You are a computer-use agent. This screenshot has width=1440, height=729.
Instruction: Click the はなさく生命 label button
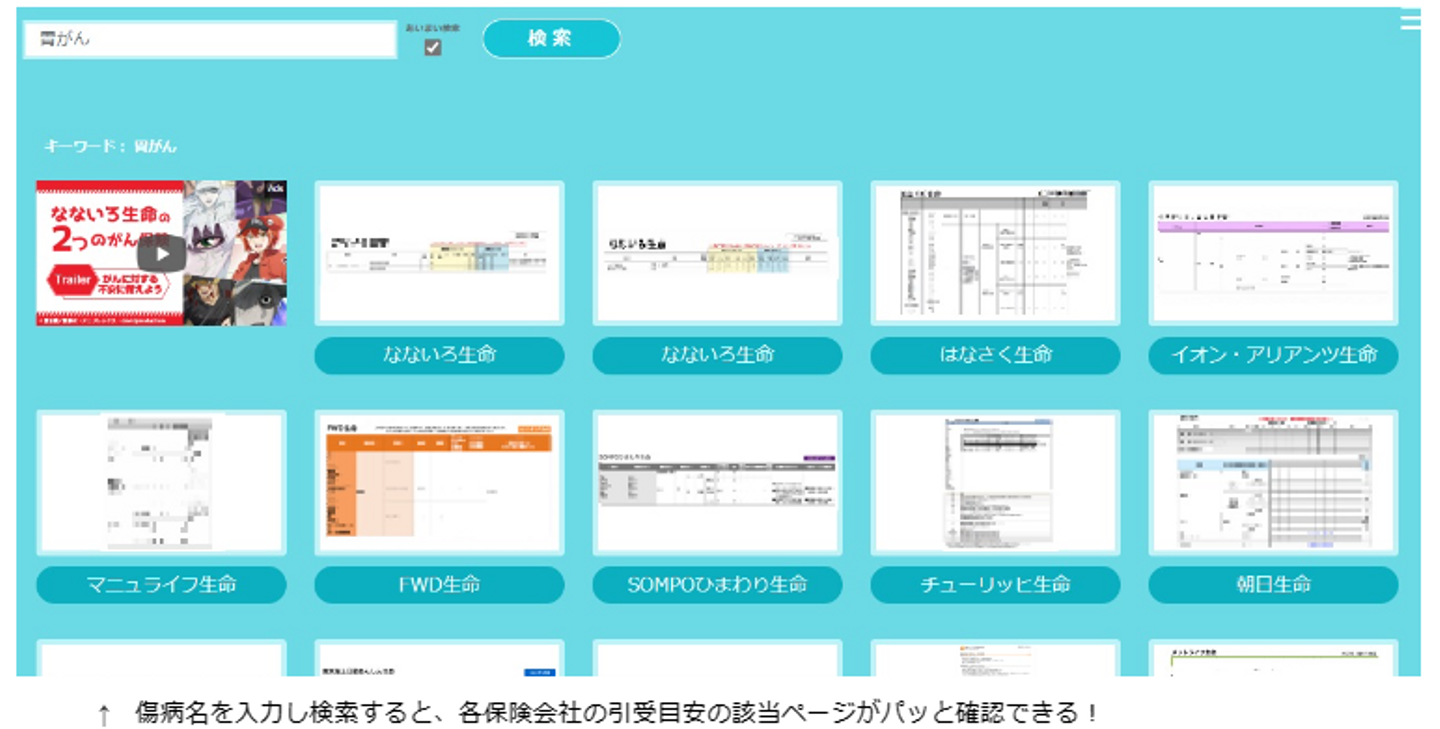995,355
